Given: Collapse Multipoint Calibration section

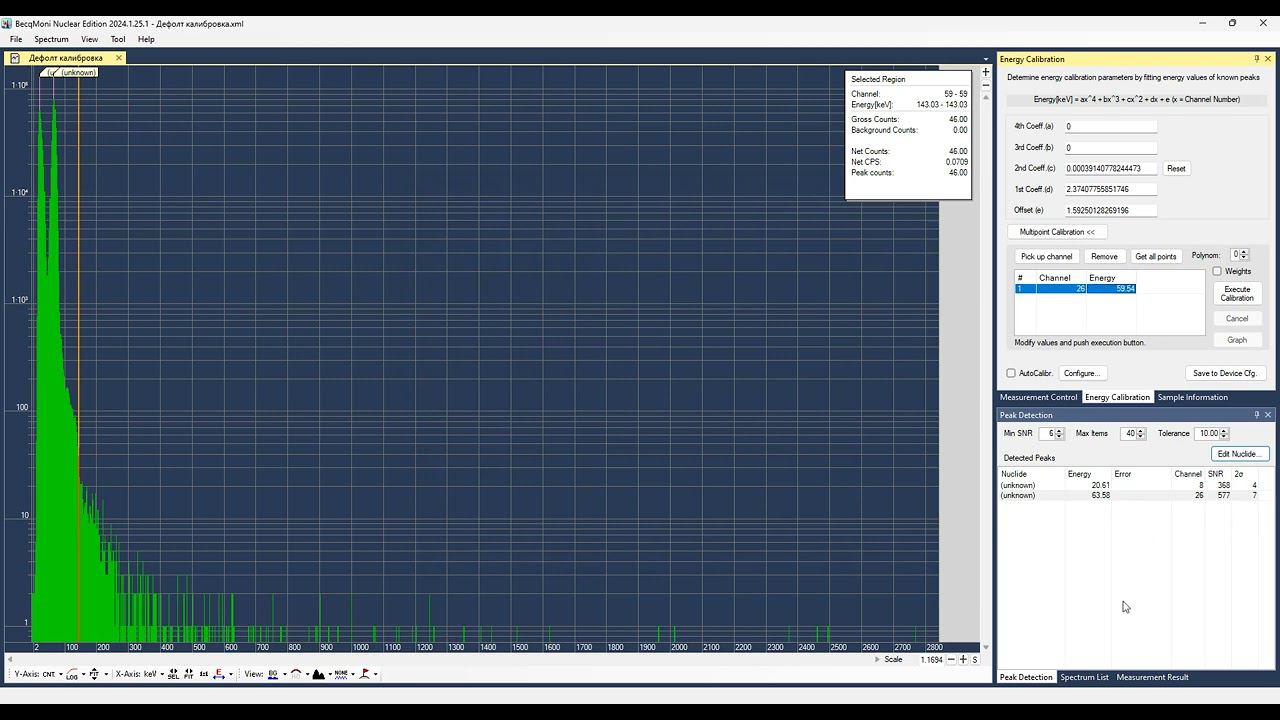Looking at the screenshot, I should coord(1057,232).
